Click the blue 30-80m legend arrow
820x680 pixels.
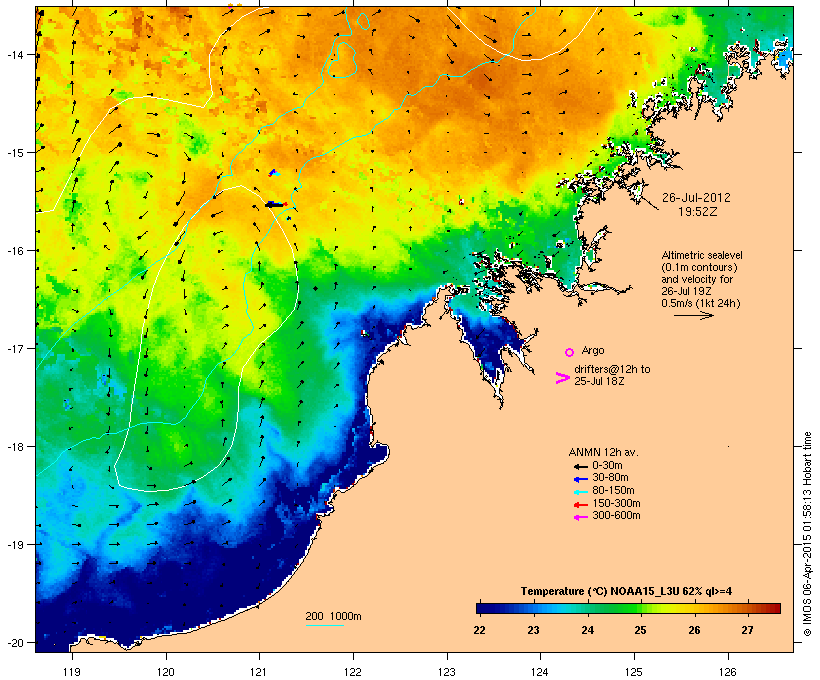pyautogui.click(x=581, y=479)
